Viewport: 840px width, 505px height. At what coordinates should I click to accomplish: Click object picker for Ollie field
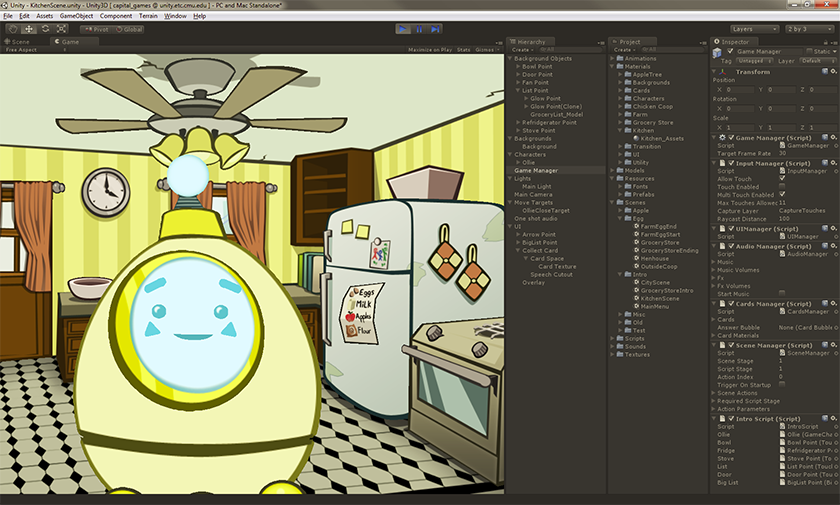(836, 434)
